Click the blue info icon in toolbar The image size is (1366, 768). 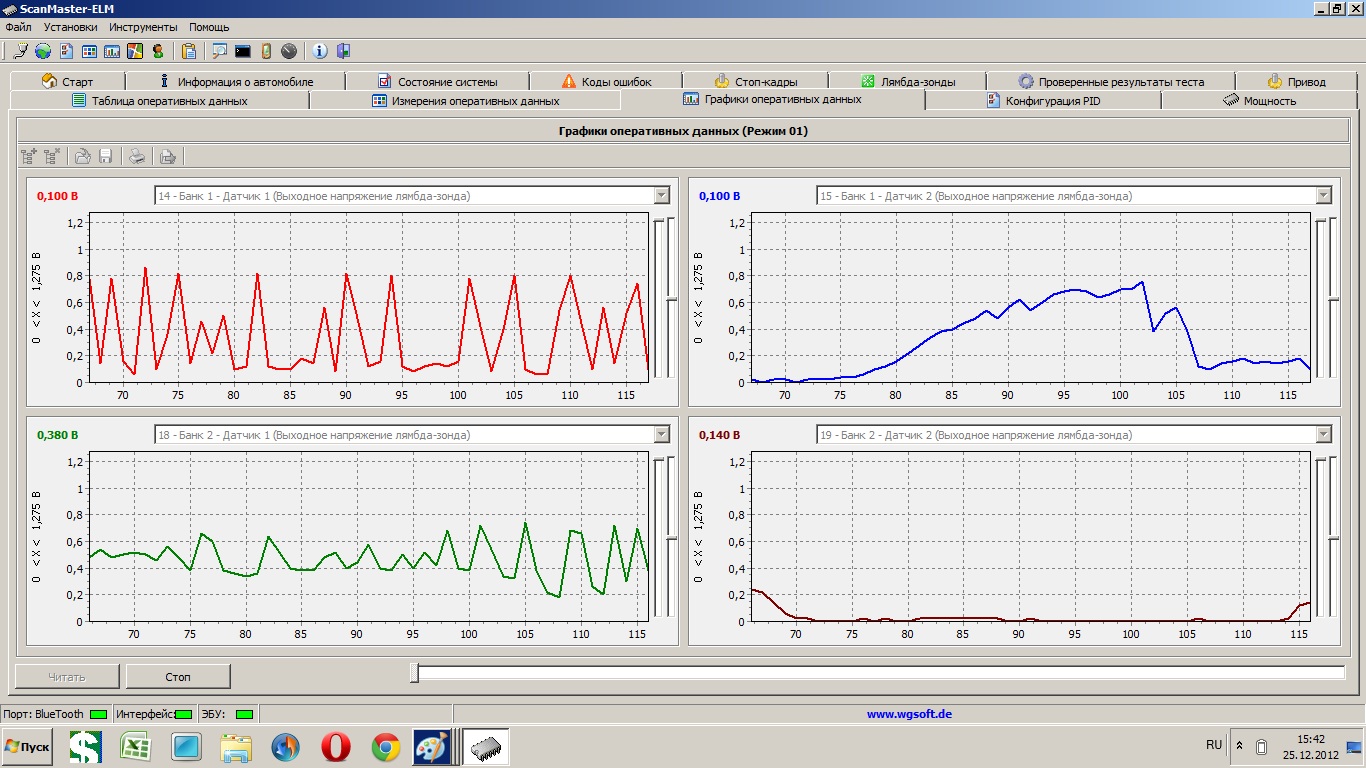[320, 51]
